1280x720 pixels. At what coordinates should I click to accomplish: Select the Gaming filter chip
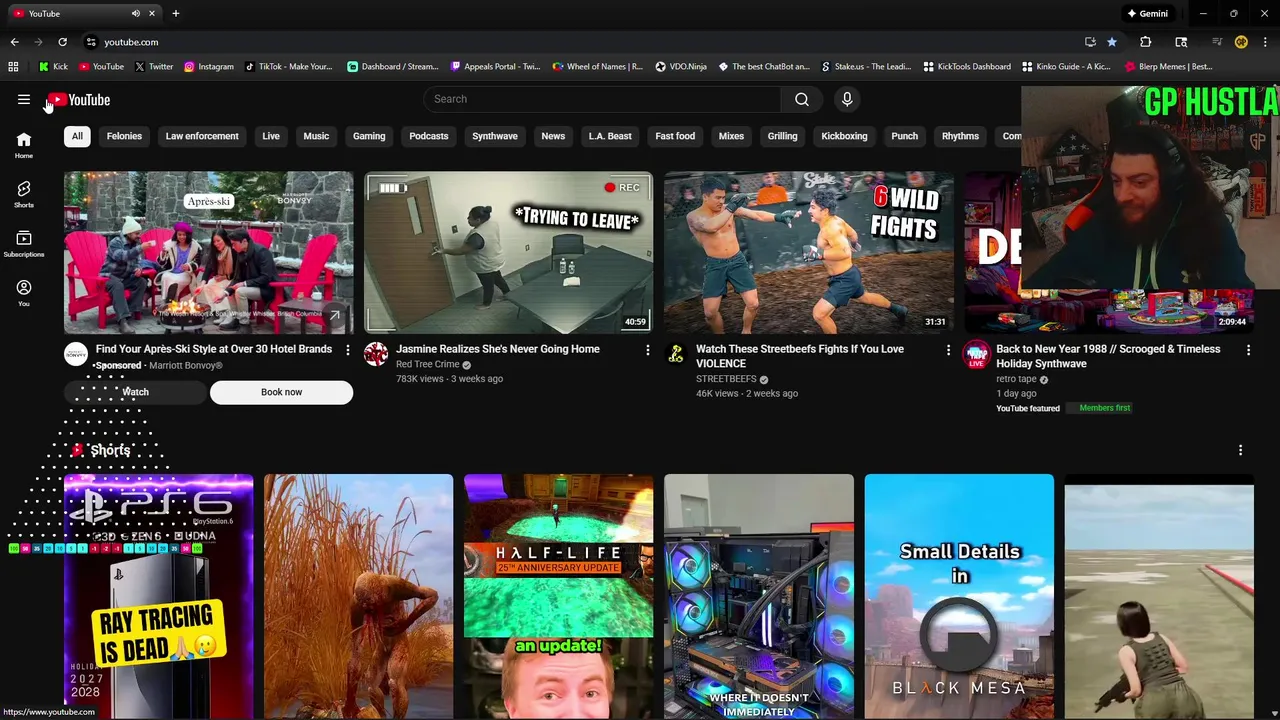[369, 136]
